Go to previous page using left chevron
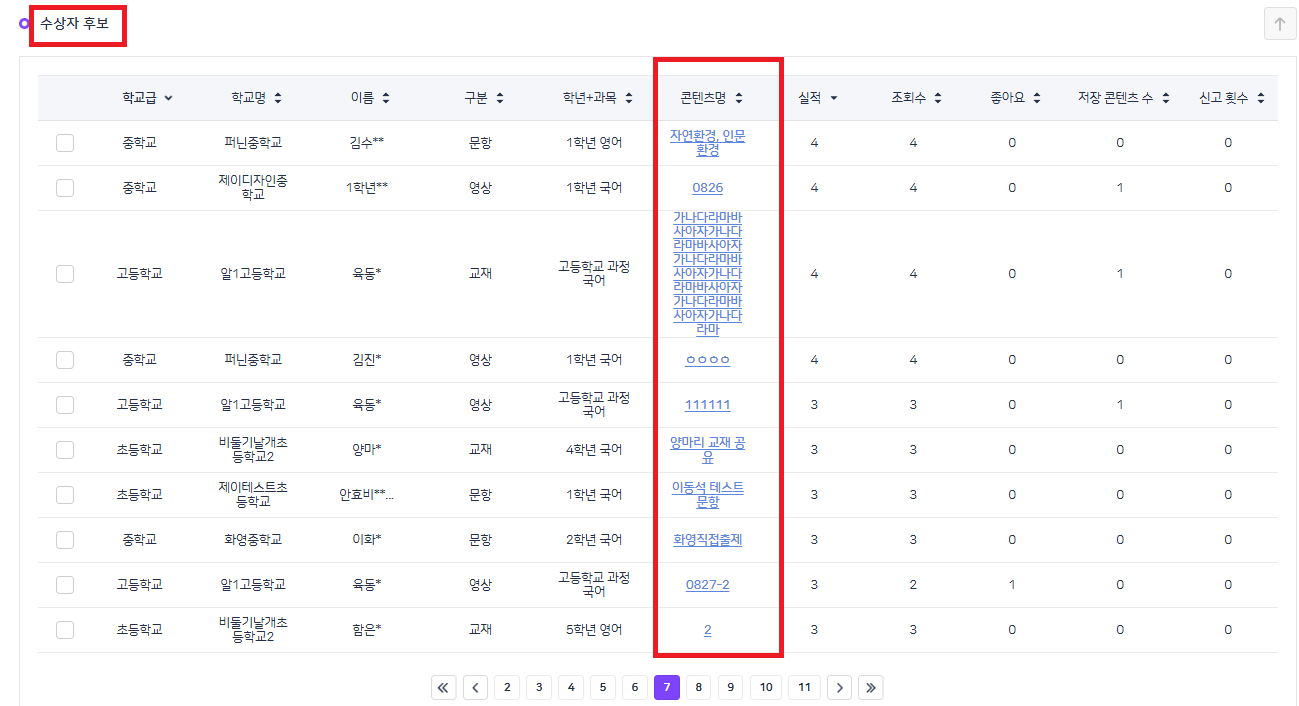This screenshot has height=706, width=1299. [475, 687]
